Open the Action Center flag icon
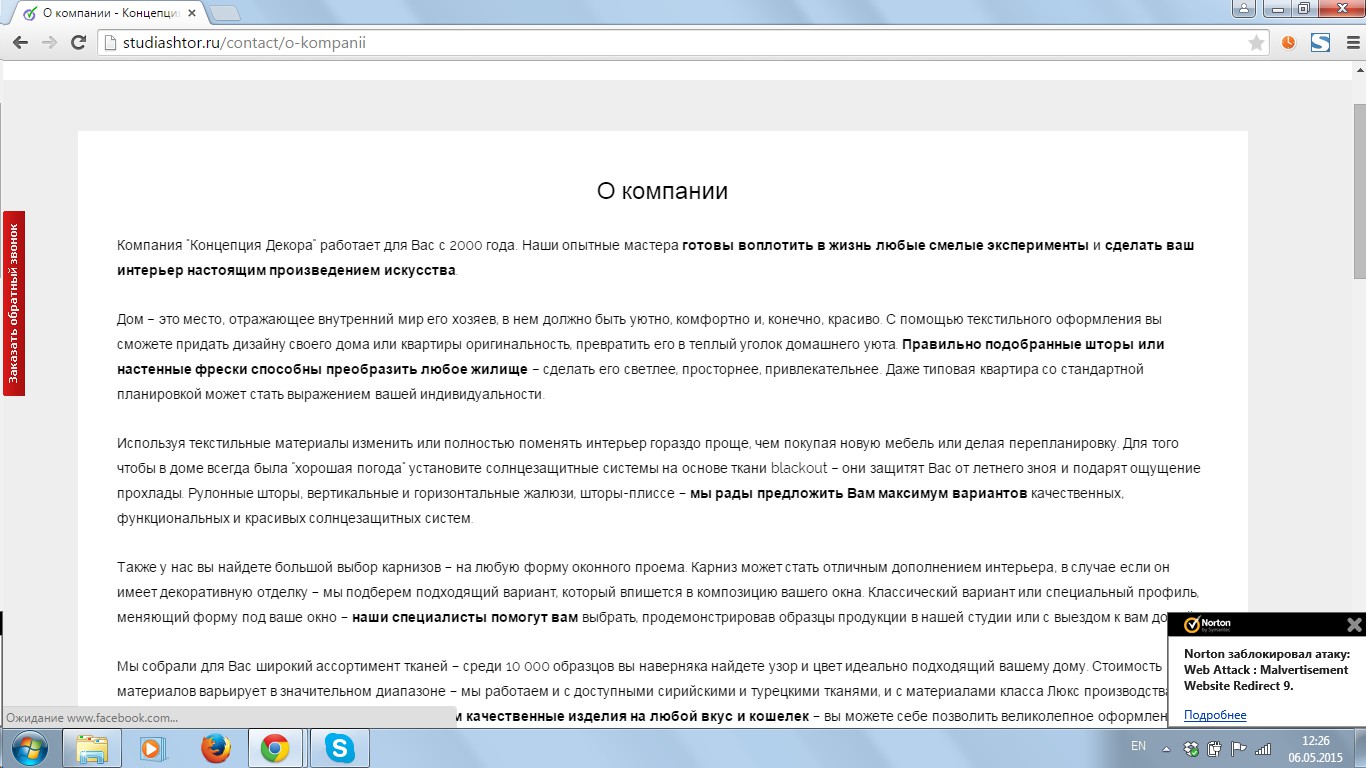 click(1238, 748)
